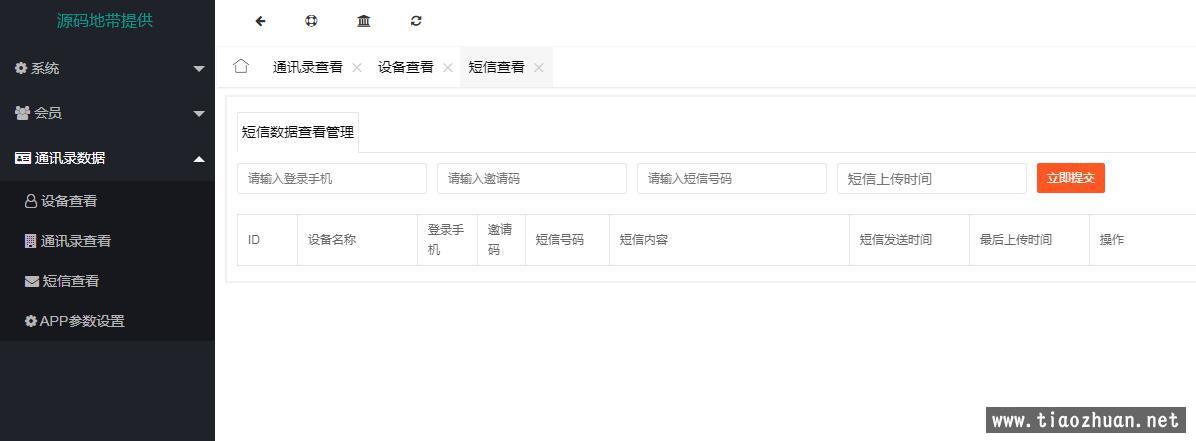This screenshot has height=441, width=1196.
Task: Close the 短信查看 tab
Action: click(539, 68)
